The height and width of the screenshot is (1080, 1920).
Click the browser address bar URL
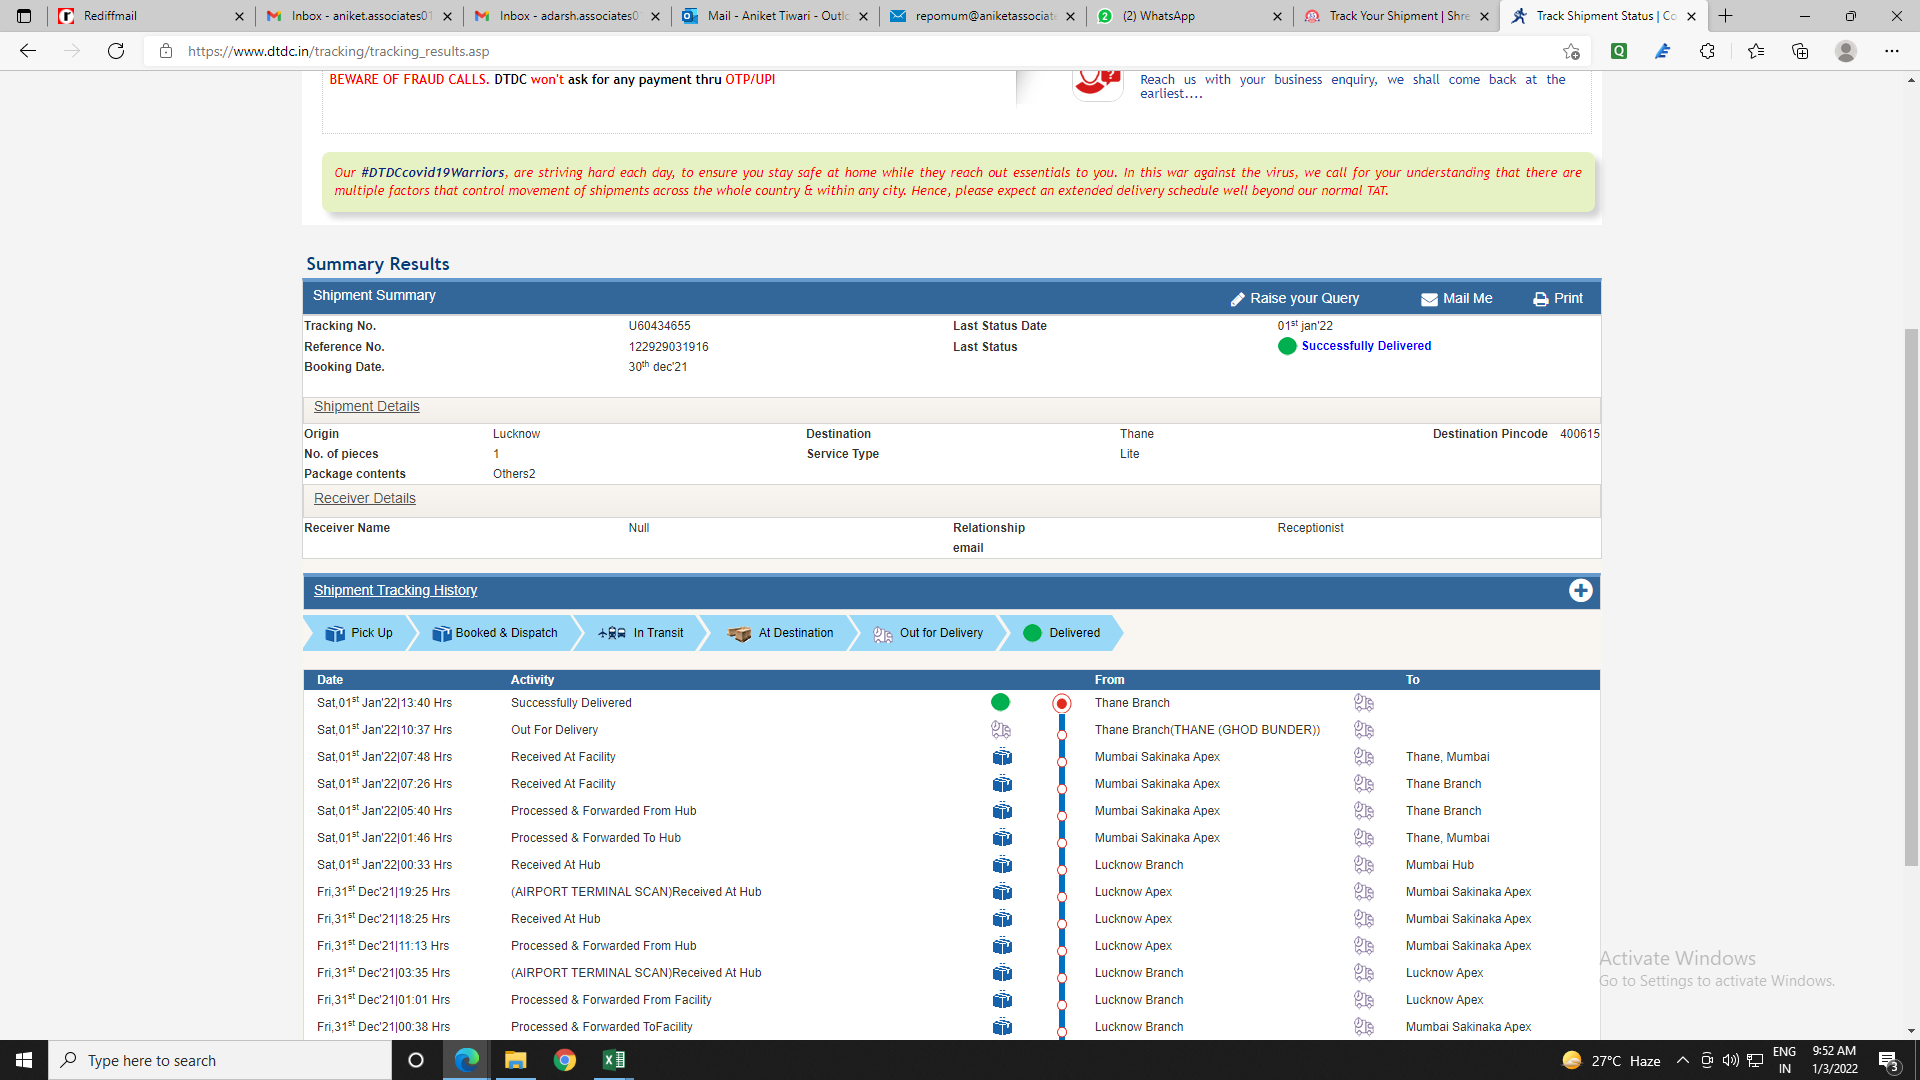tap(338, 51)
